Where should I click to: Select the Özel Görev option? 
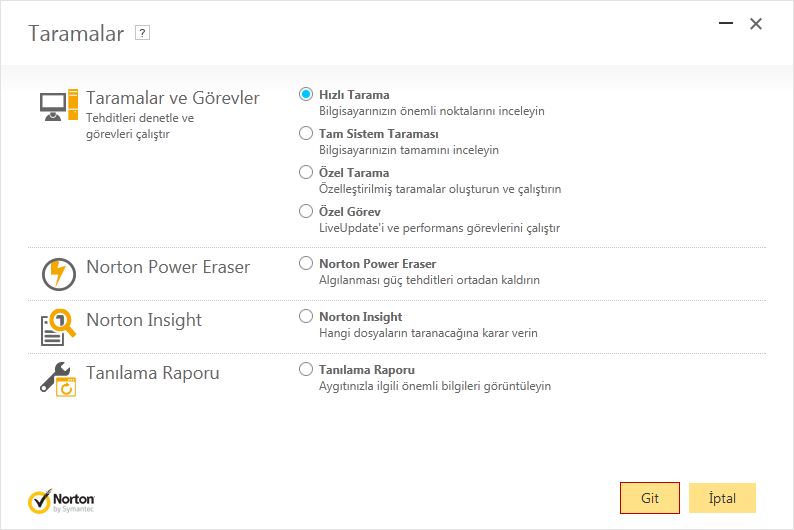[306, 211]
